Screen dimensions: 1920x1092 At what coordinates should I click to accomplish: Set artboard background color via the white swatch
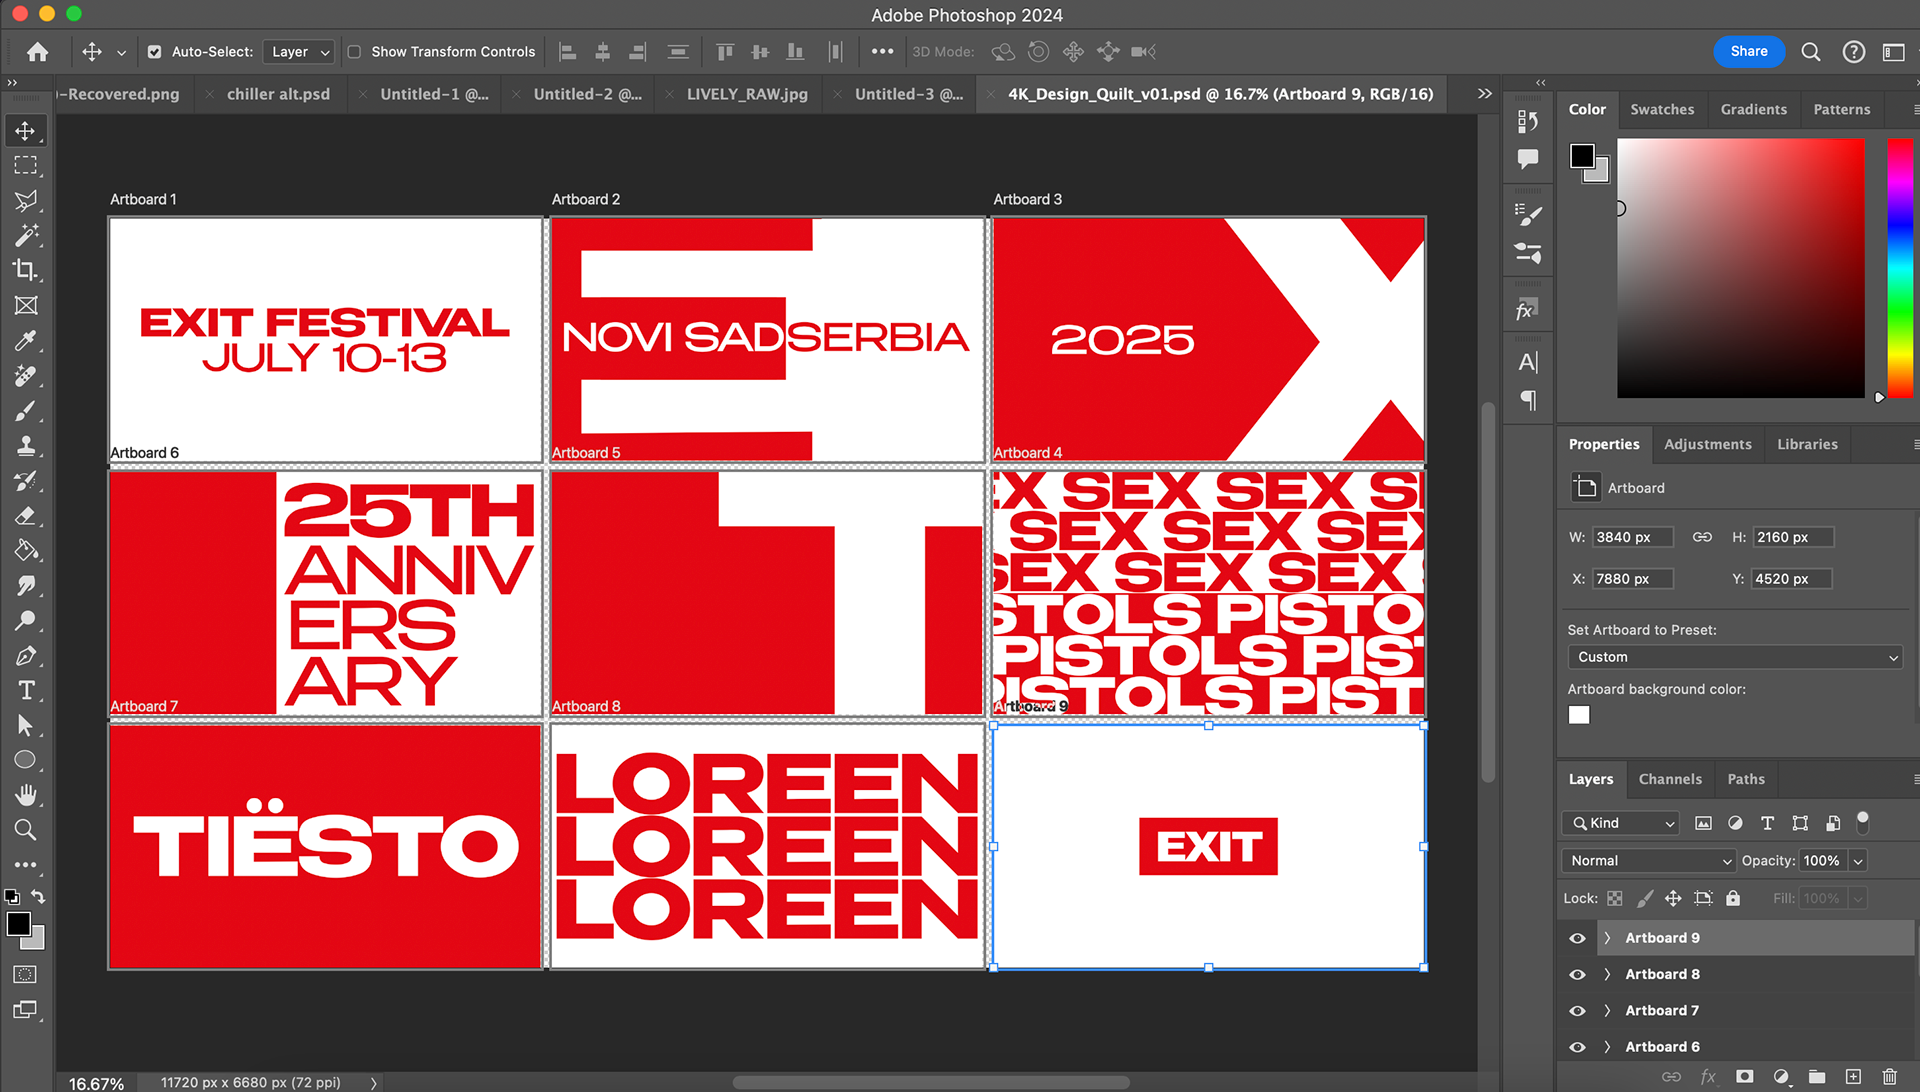click(x=1579, y=714)
